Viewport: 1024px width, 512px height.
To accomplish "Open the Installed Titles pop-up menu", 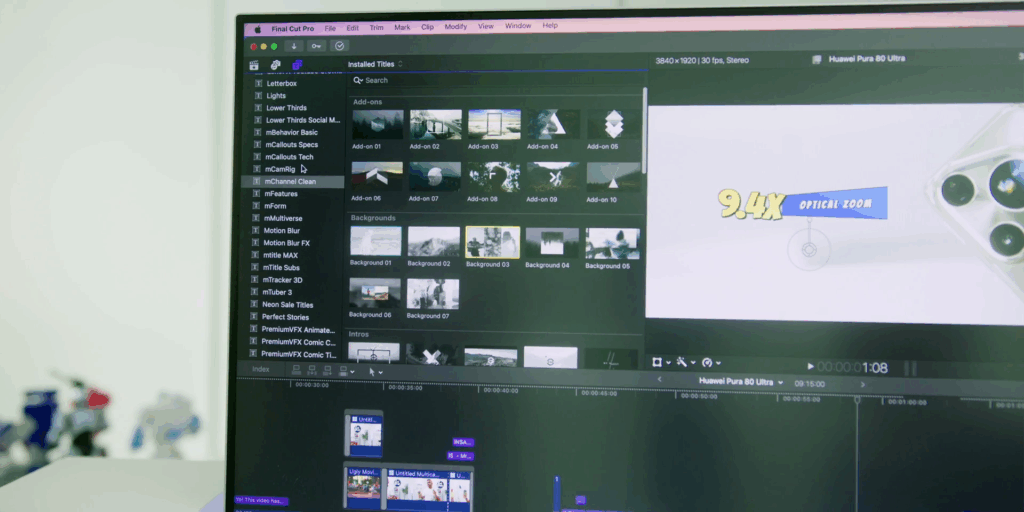I will tap(375, 64).
